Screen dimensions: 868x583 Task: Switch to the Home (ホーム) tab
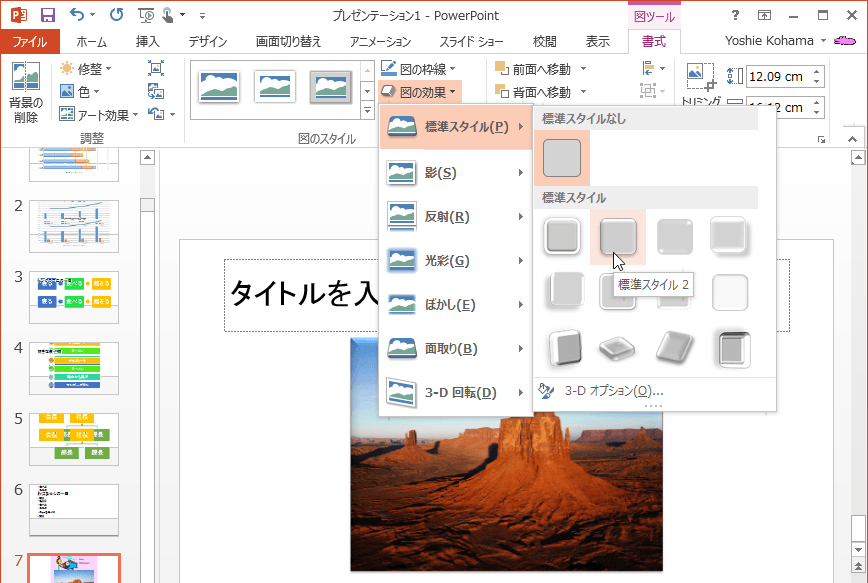tap(91, 42)
